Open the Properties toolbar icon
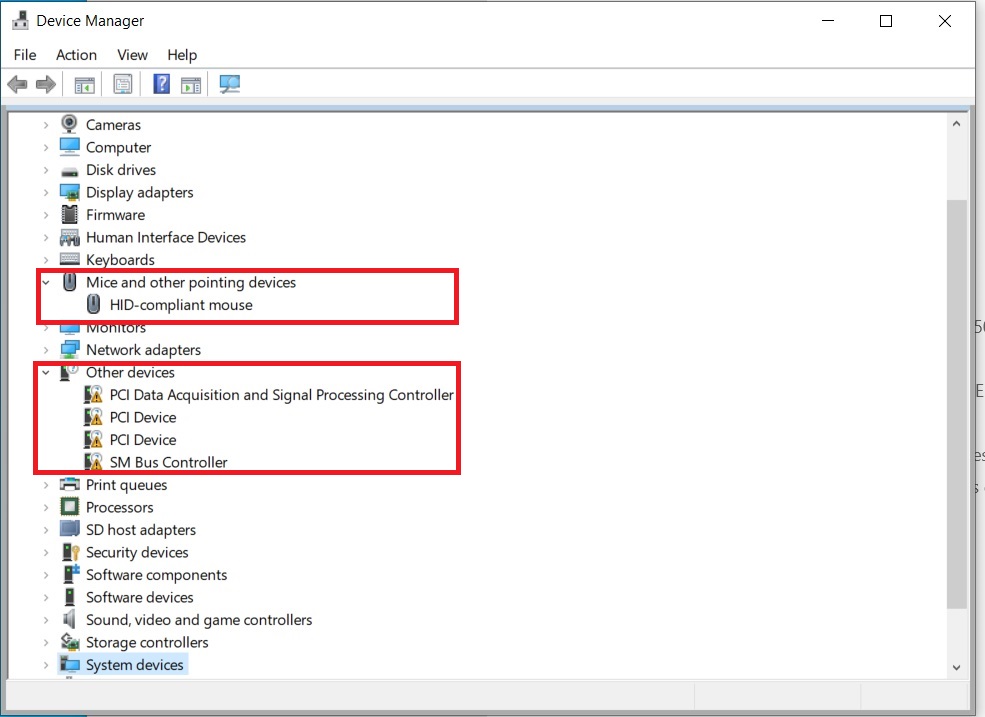Screen dimensions: 985x717 tap(122, 84)
